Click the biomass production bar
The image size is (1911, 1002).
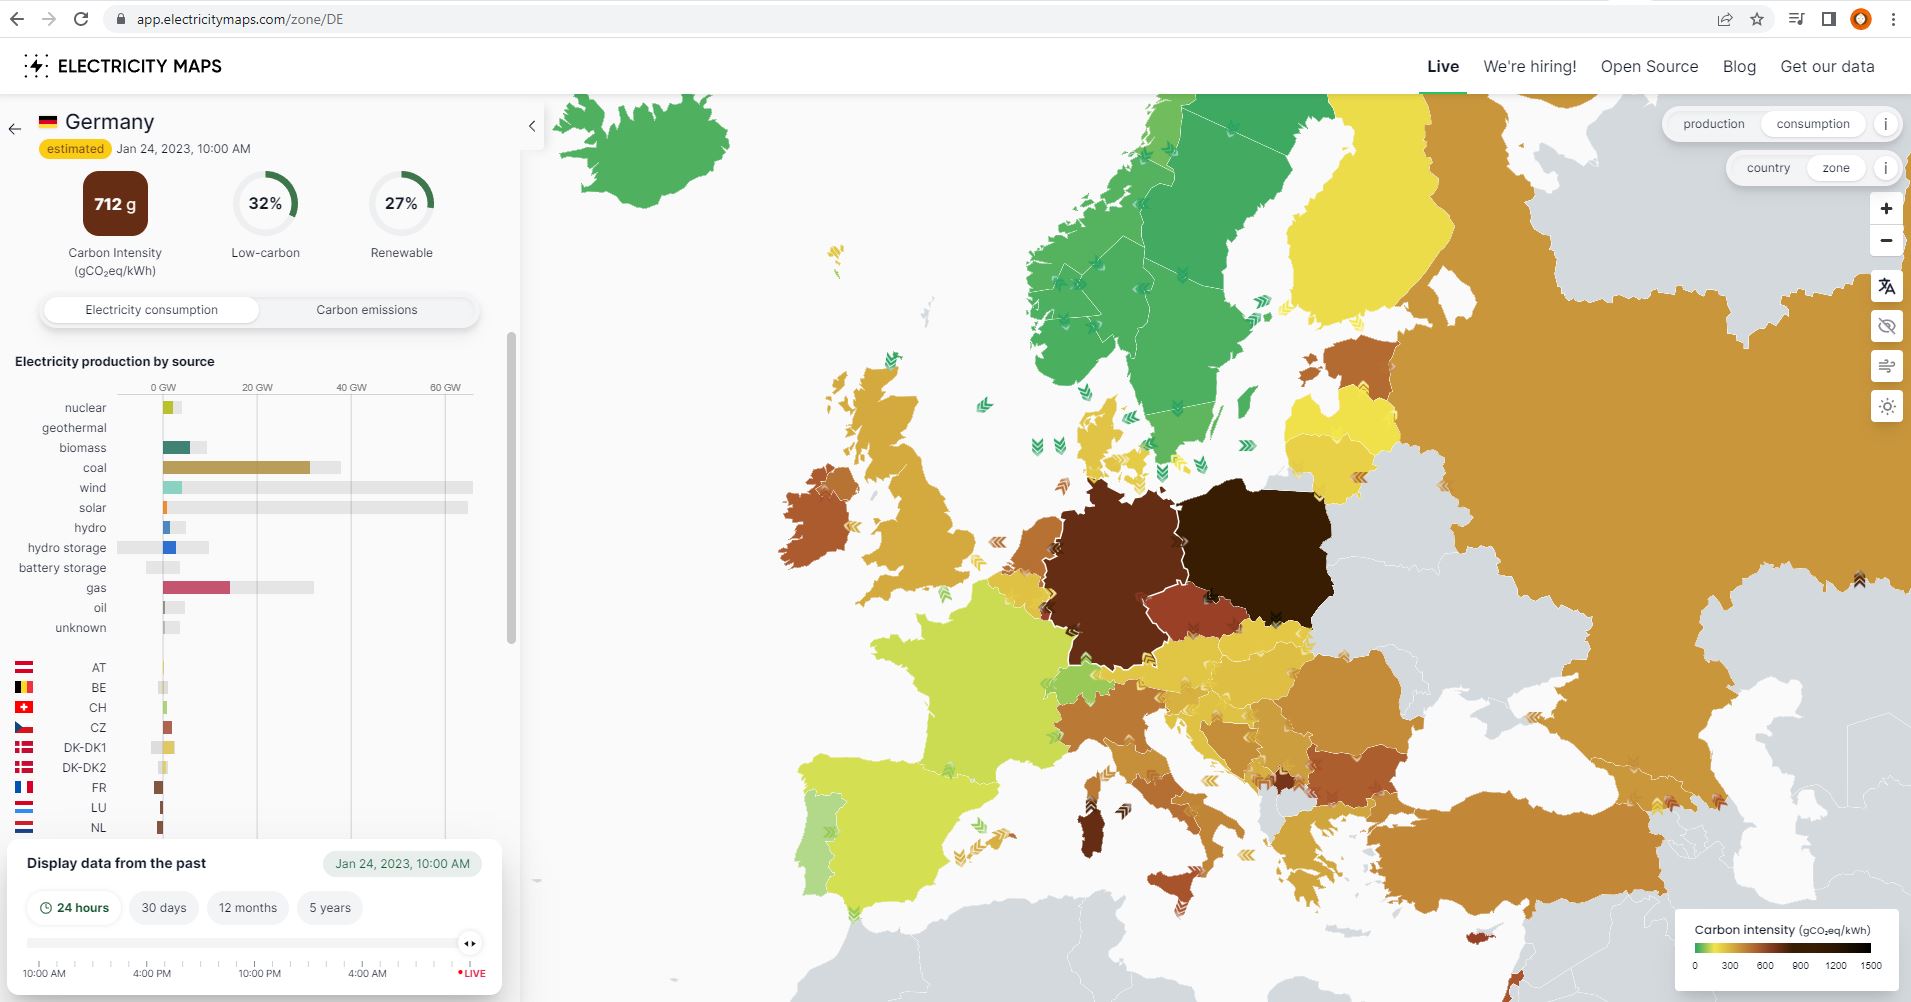pos(176,448)
